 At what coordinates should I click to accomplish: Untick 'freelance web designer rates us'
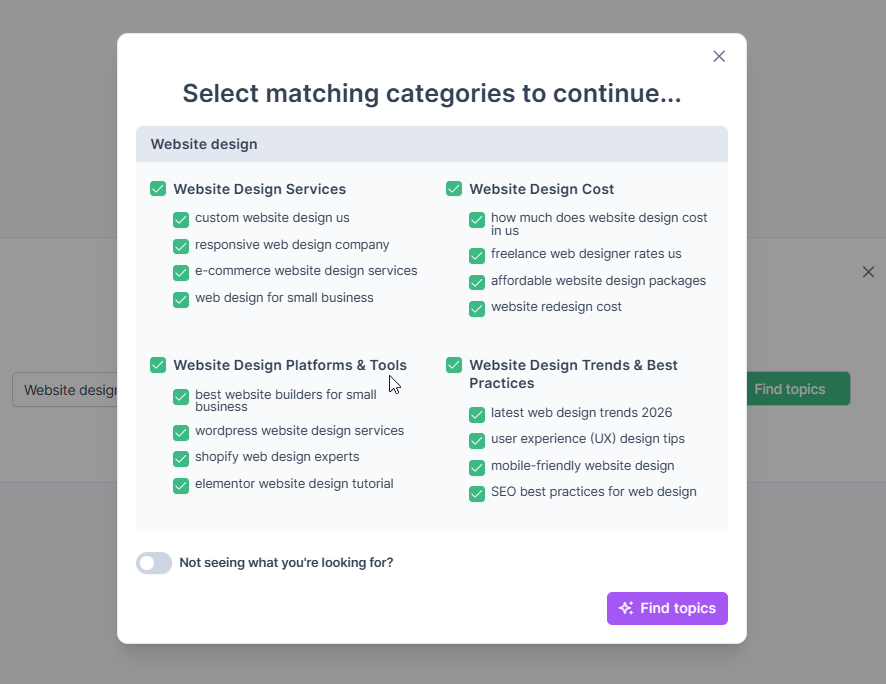point(477,256)
